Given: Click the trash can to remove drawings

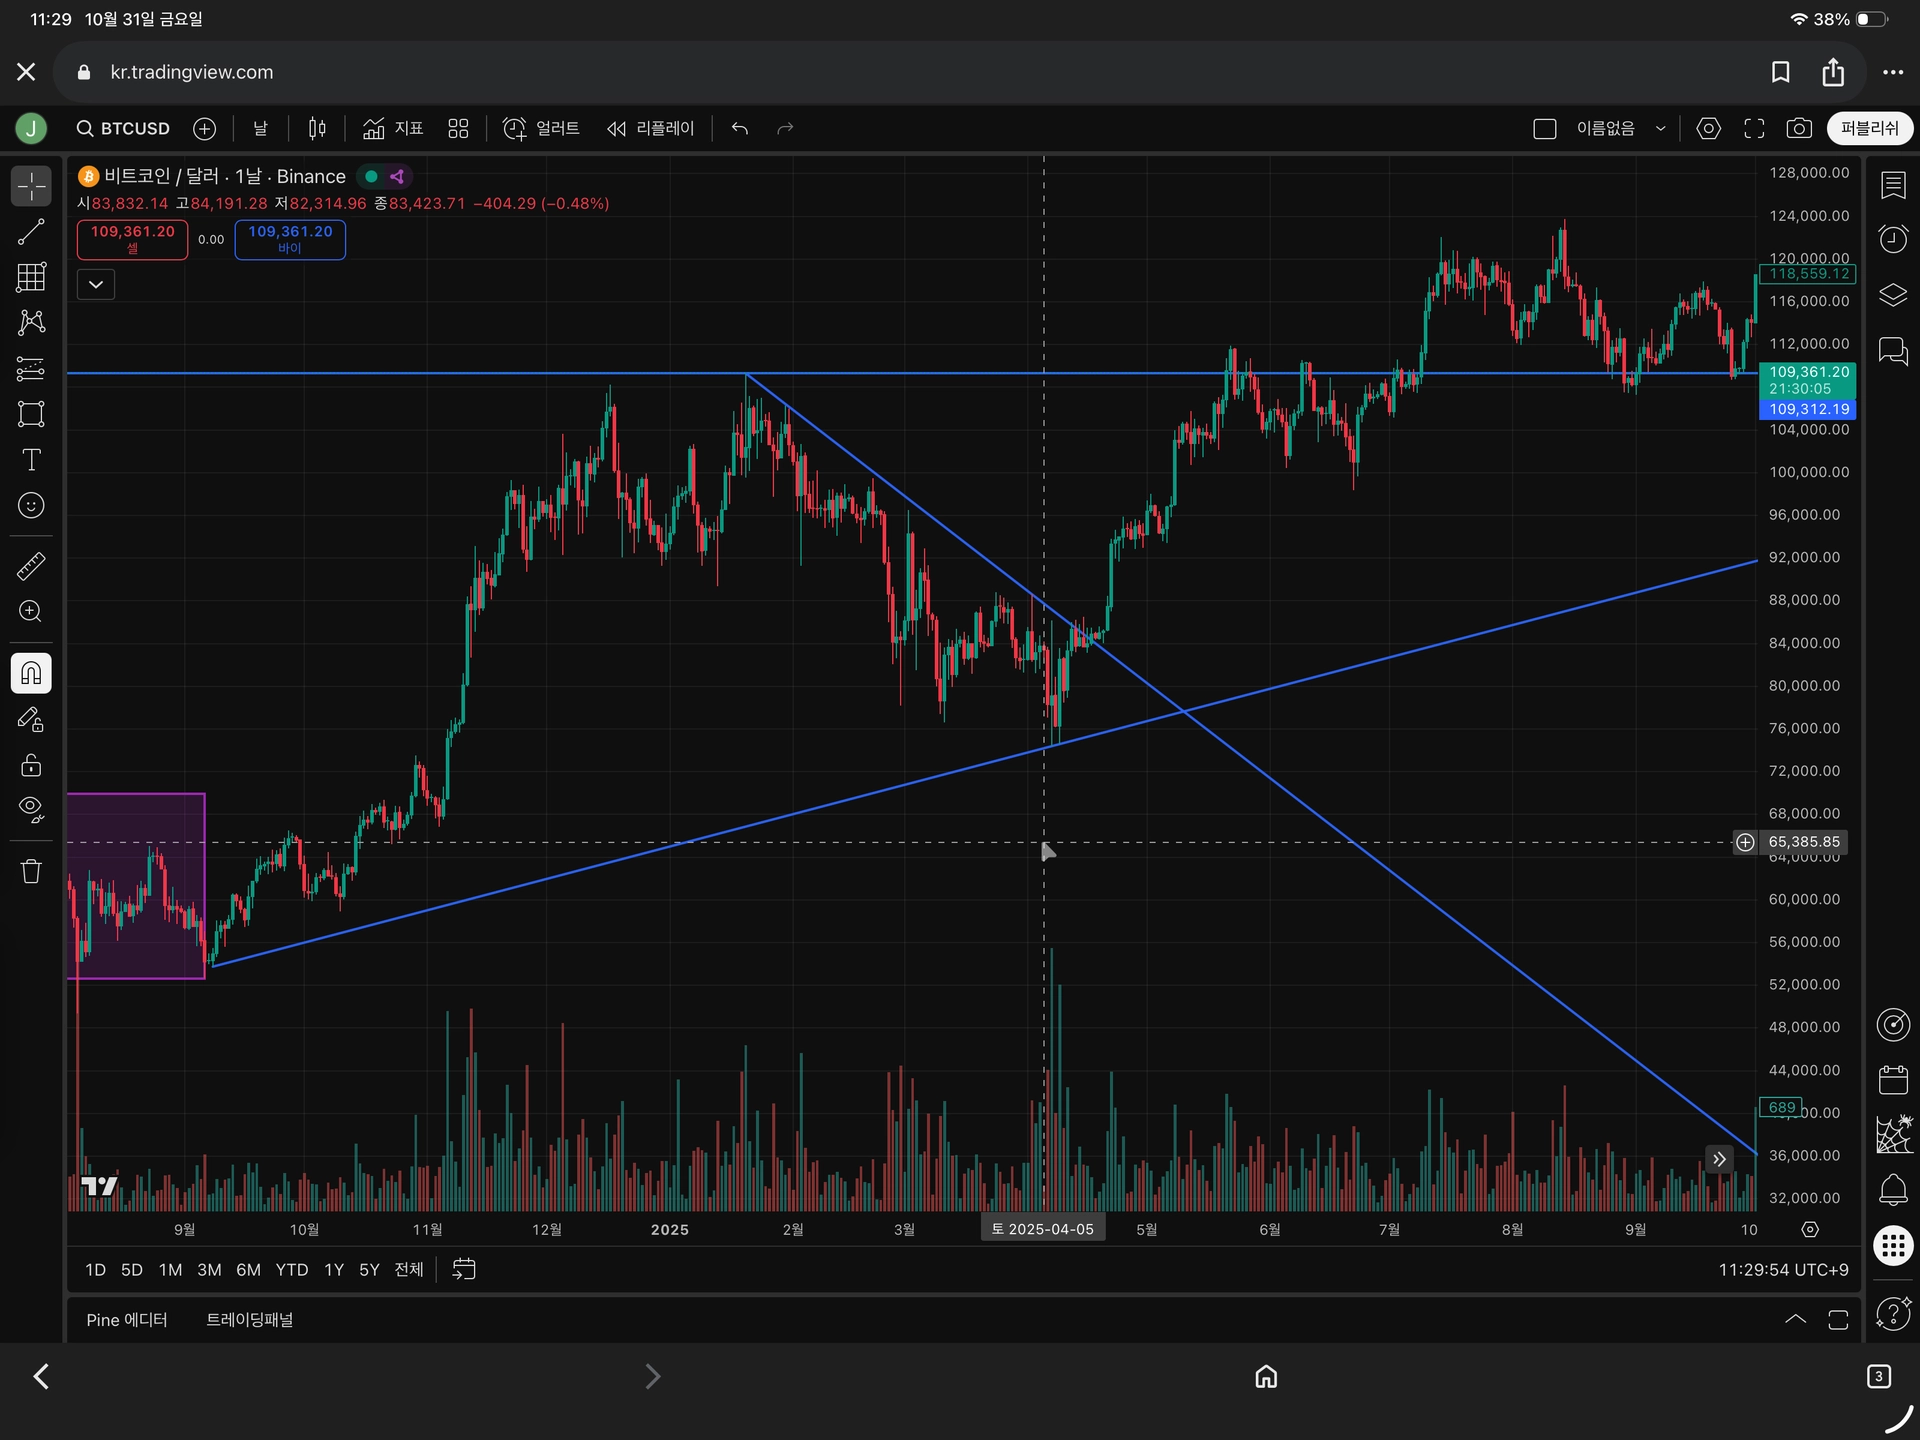Looking at the screenshot, I should coord(31,871).
